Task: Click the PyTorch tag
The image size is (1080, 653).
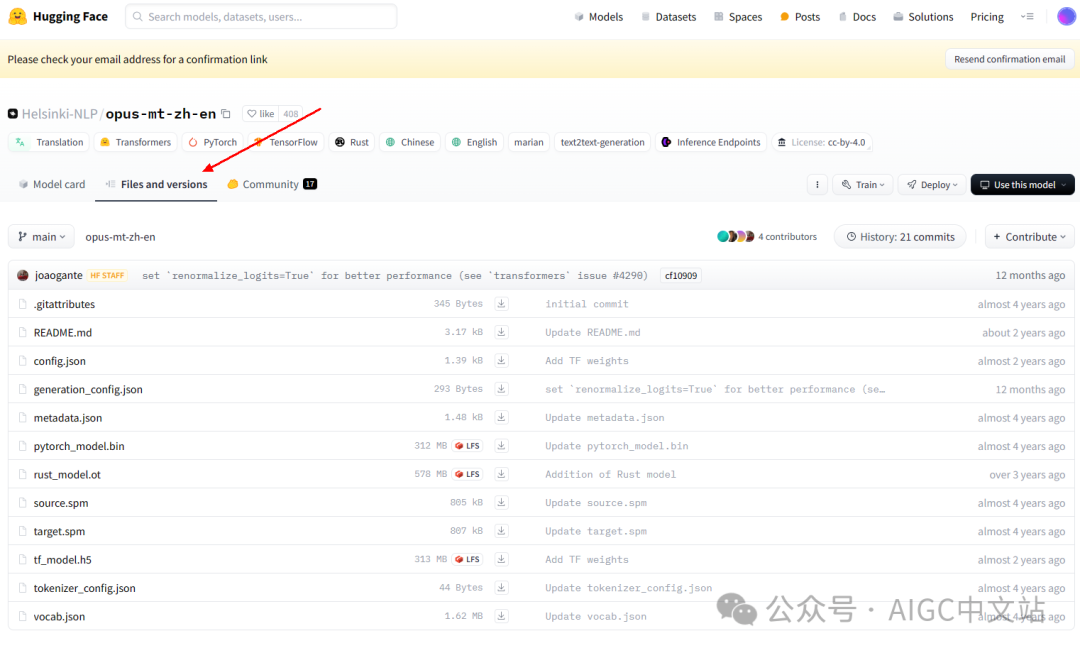Action: pos(212,142)
